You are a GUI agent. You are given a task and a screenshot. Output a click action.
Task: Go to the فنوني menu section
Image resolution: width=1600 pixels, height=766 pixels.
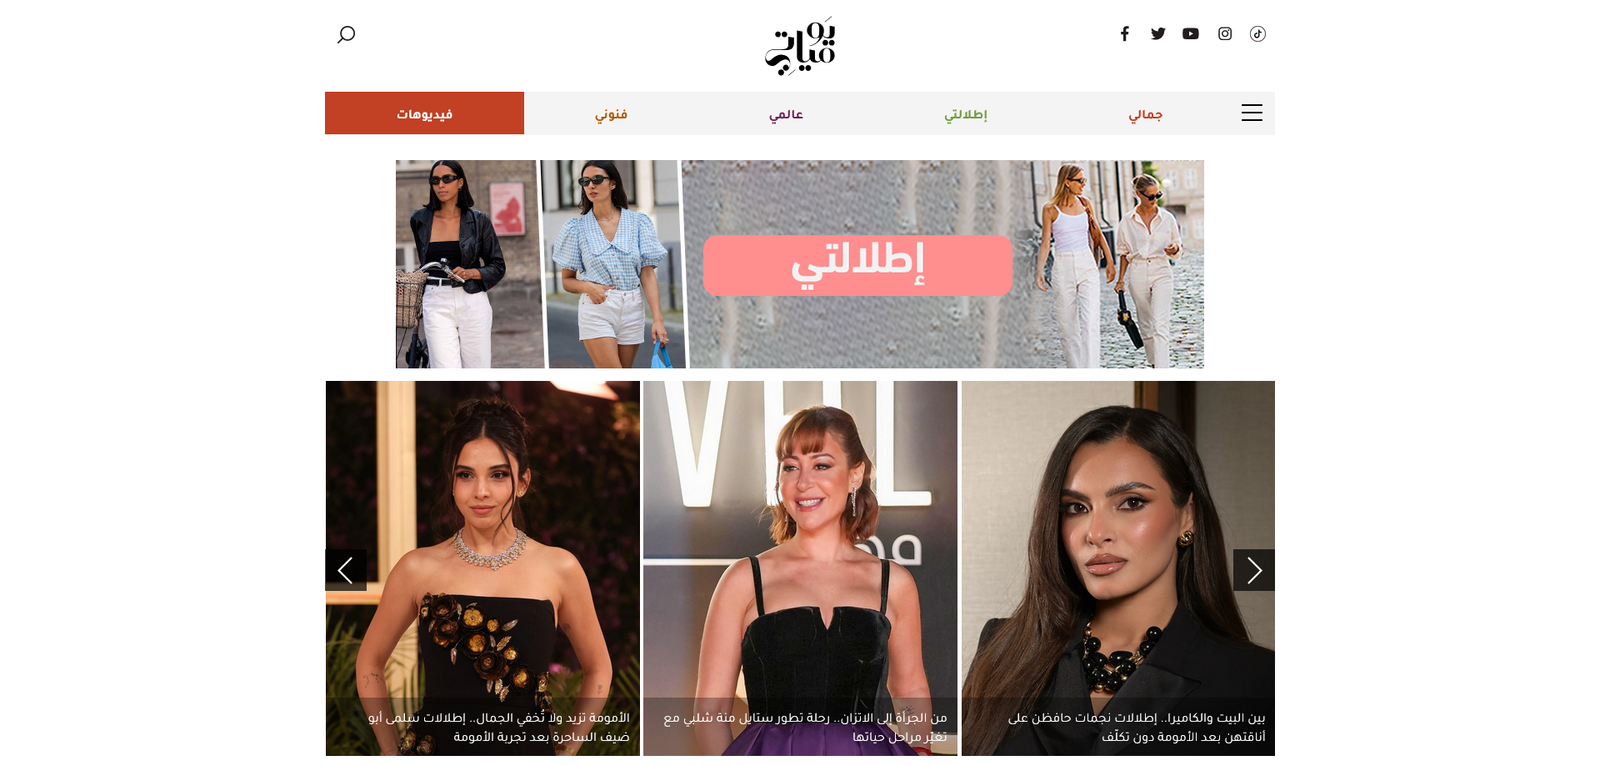click(x=611, y=114)
